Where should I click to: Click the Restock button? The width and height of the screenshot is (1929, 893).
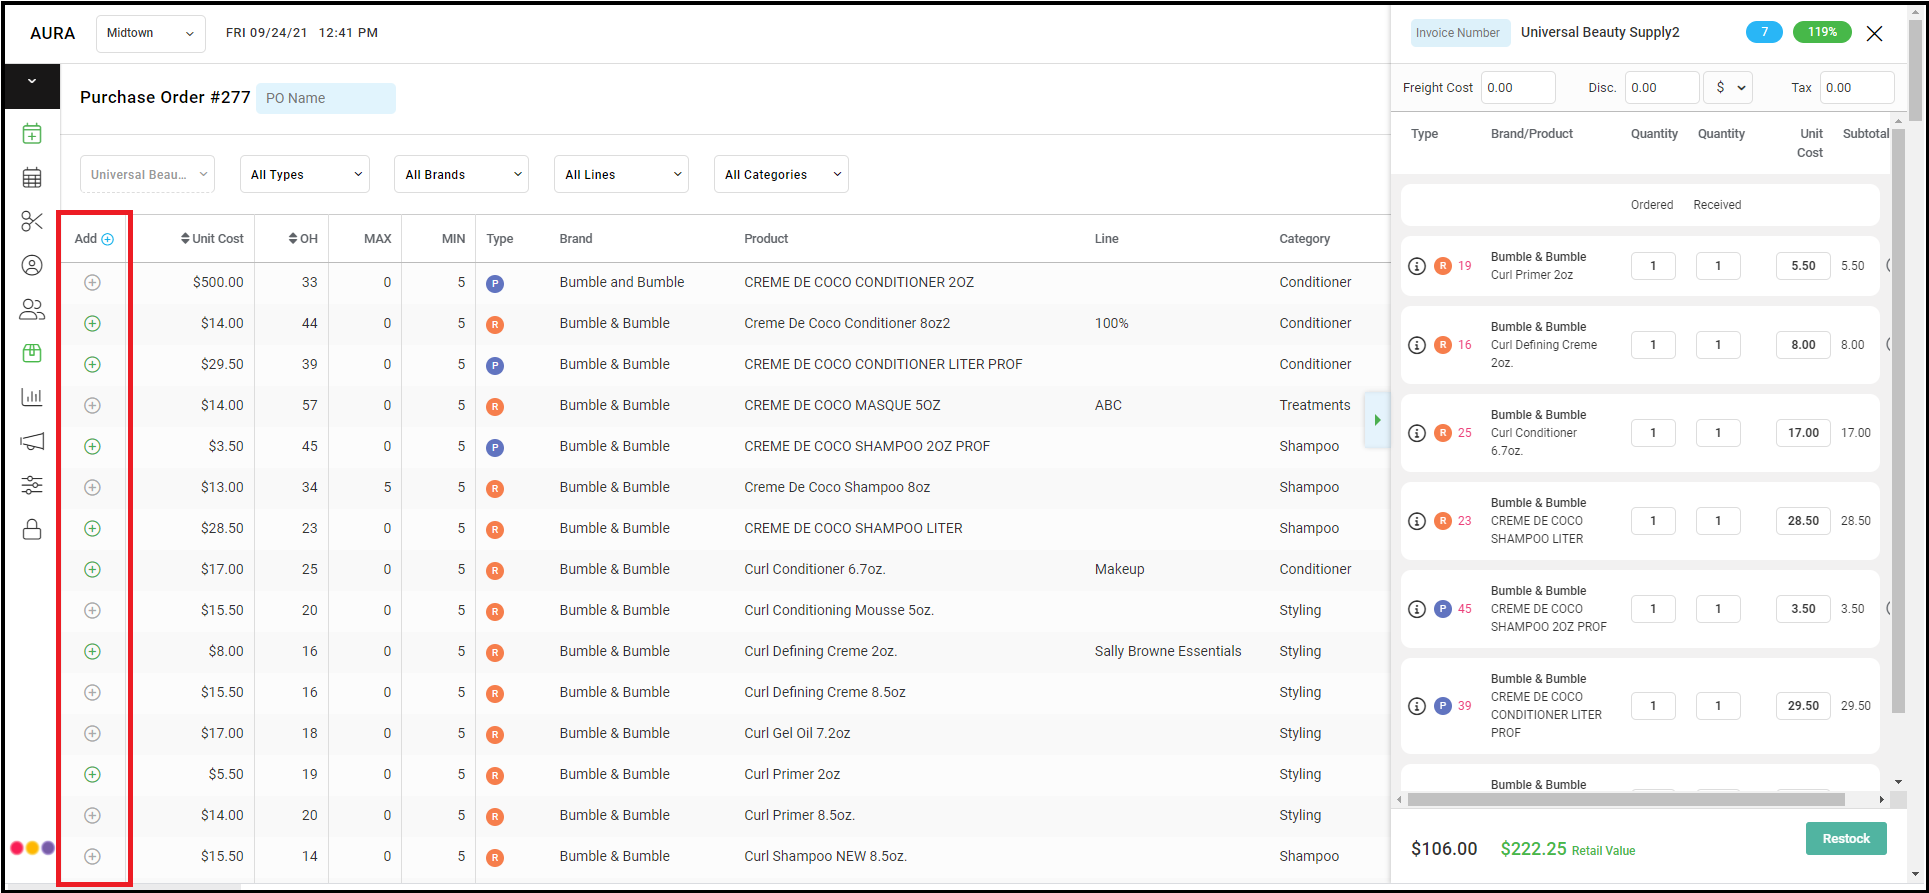tap(1846, 839)
